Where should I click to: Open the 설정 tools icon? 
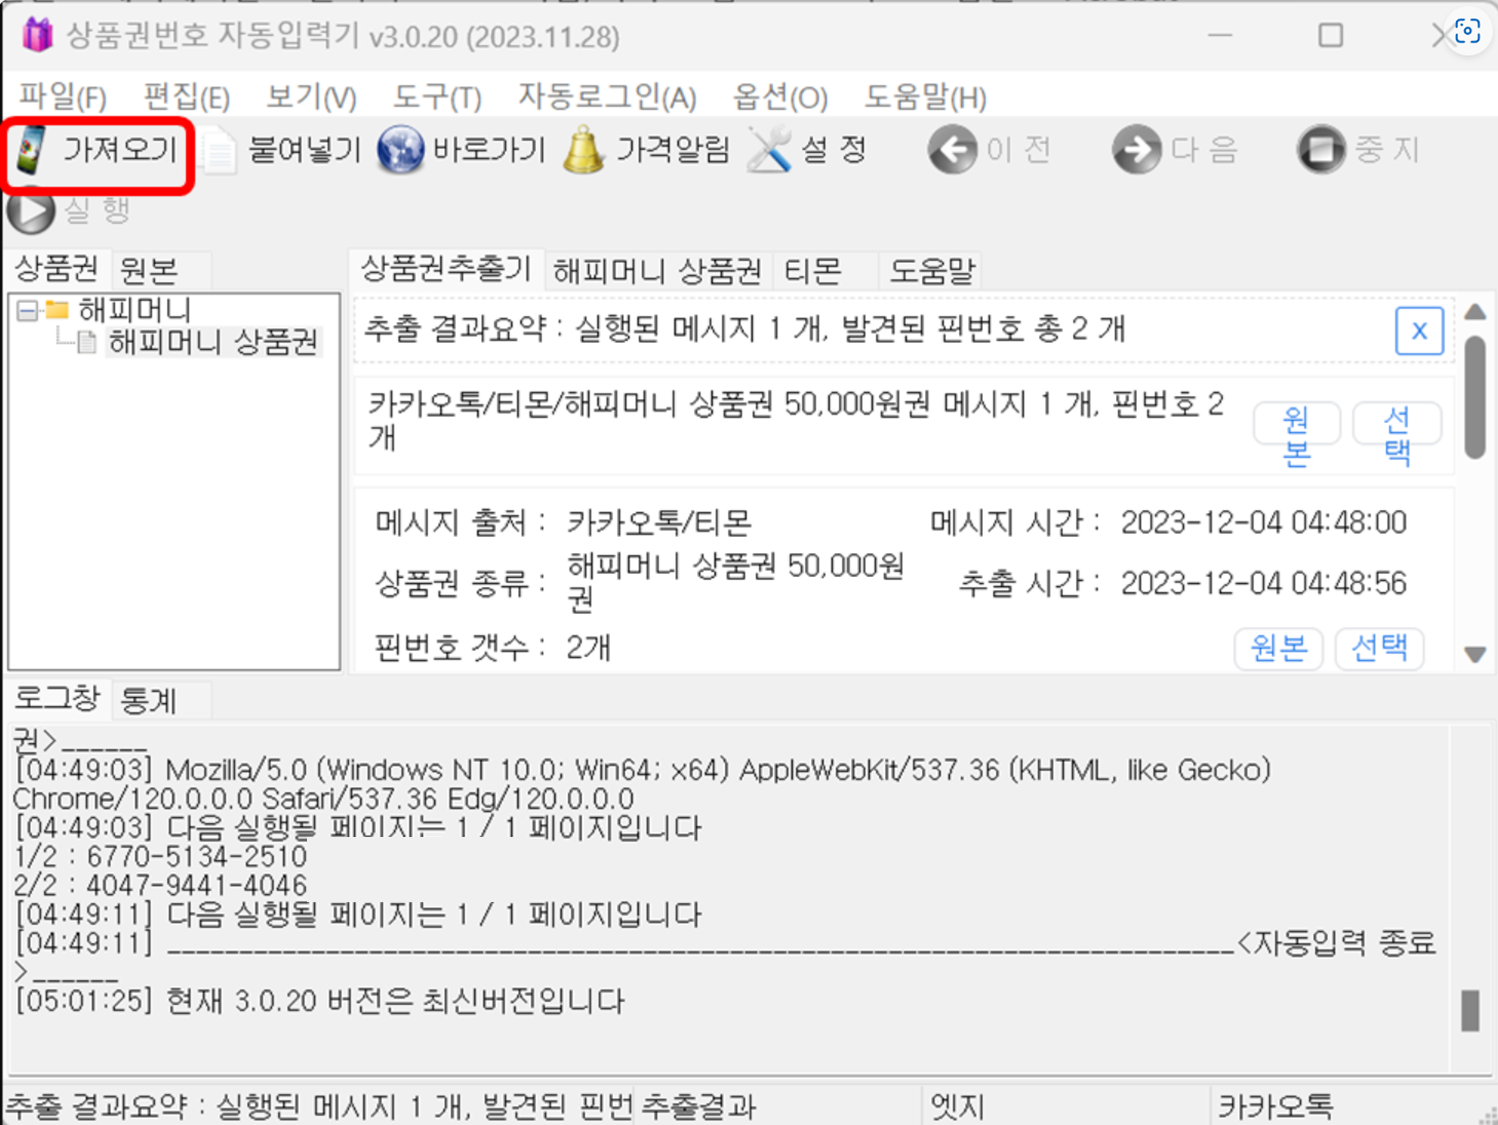pyautogui.click(x=769, y=150)
